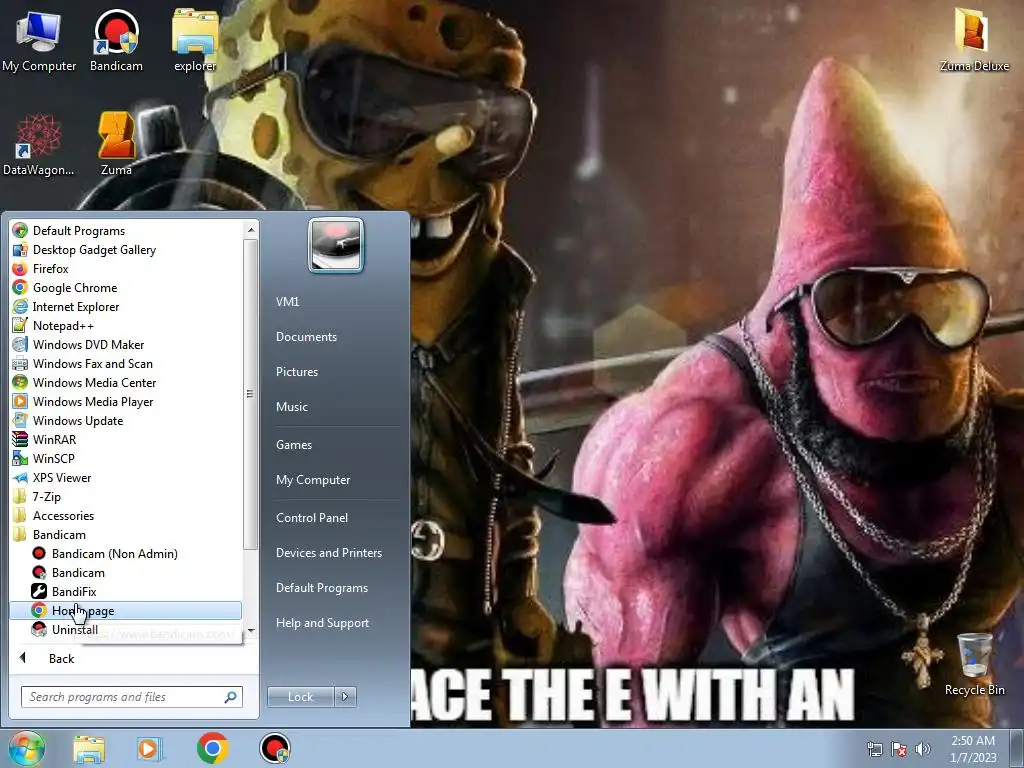Expand the Accessories folder

126,515
